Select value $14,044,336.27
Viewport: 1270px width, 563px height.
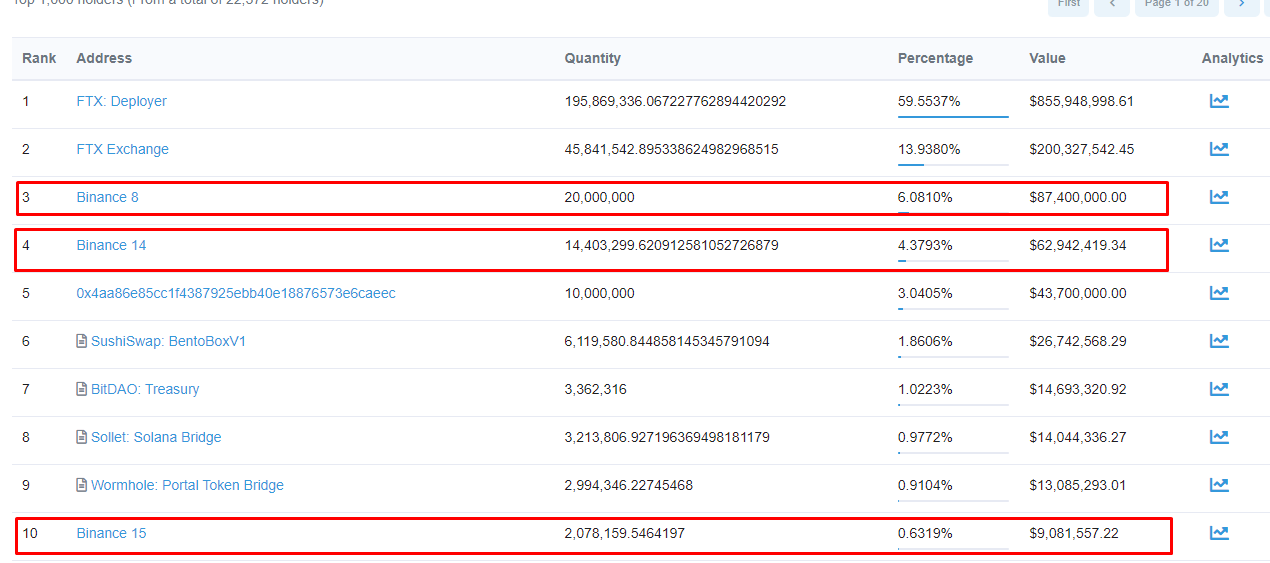[1077, 437]
